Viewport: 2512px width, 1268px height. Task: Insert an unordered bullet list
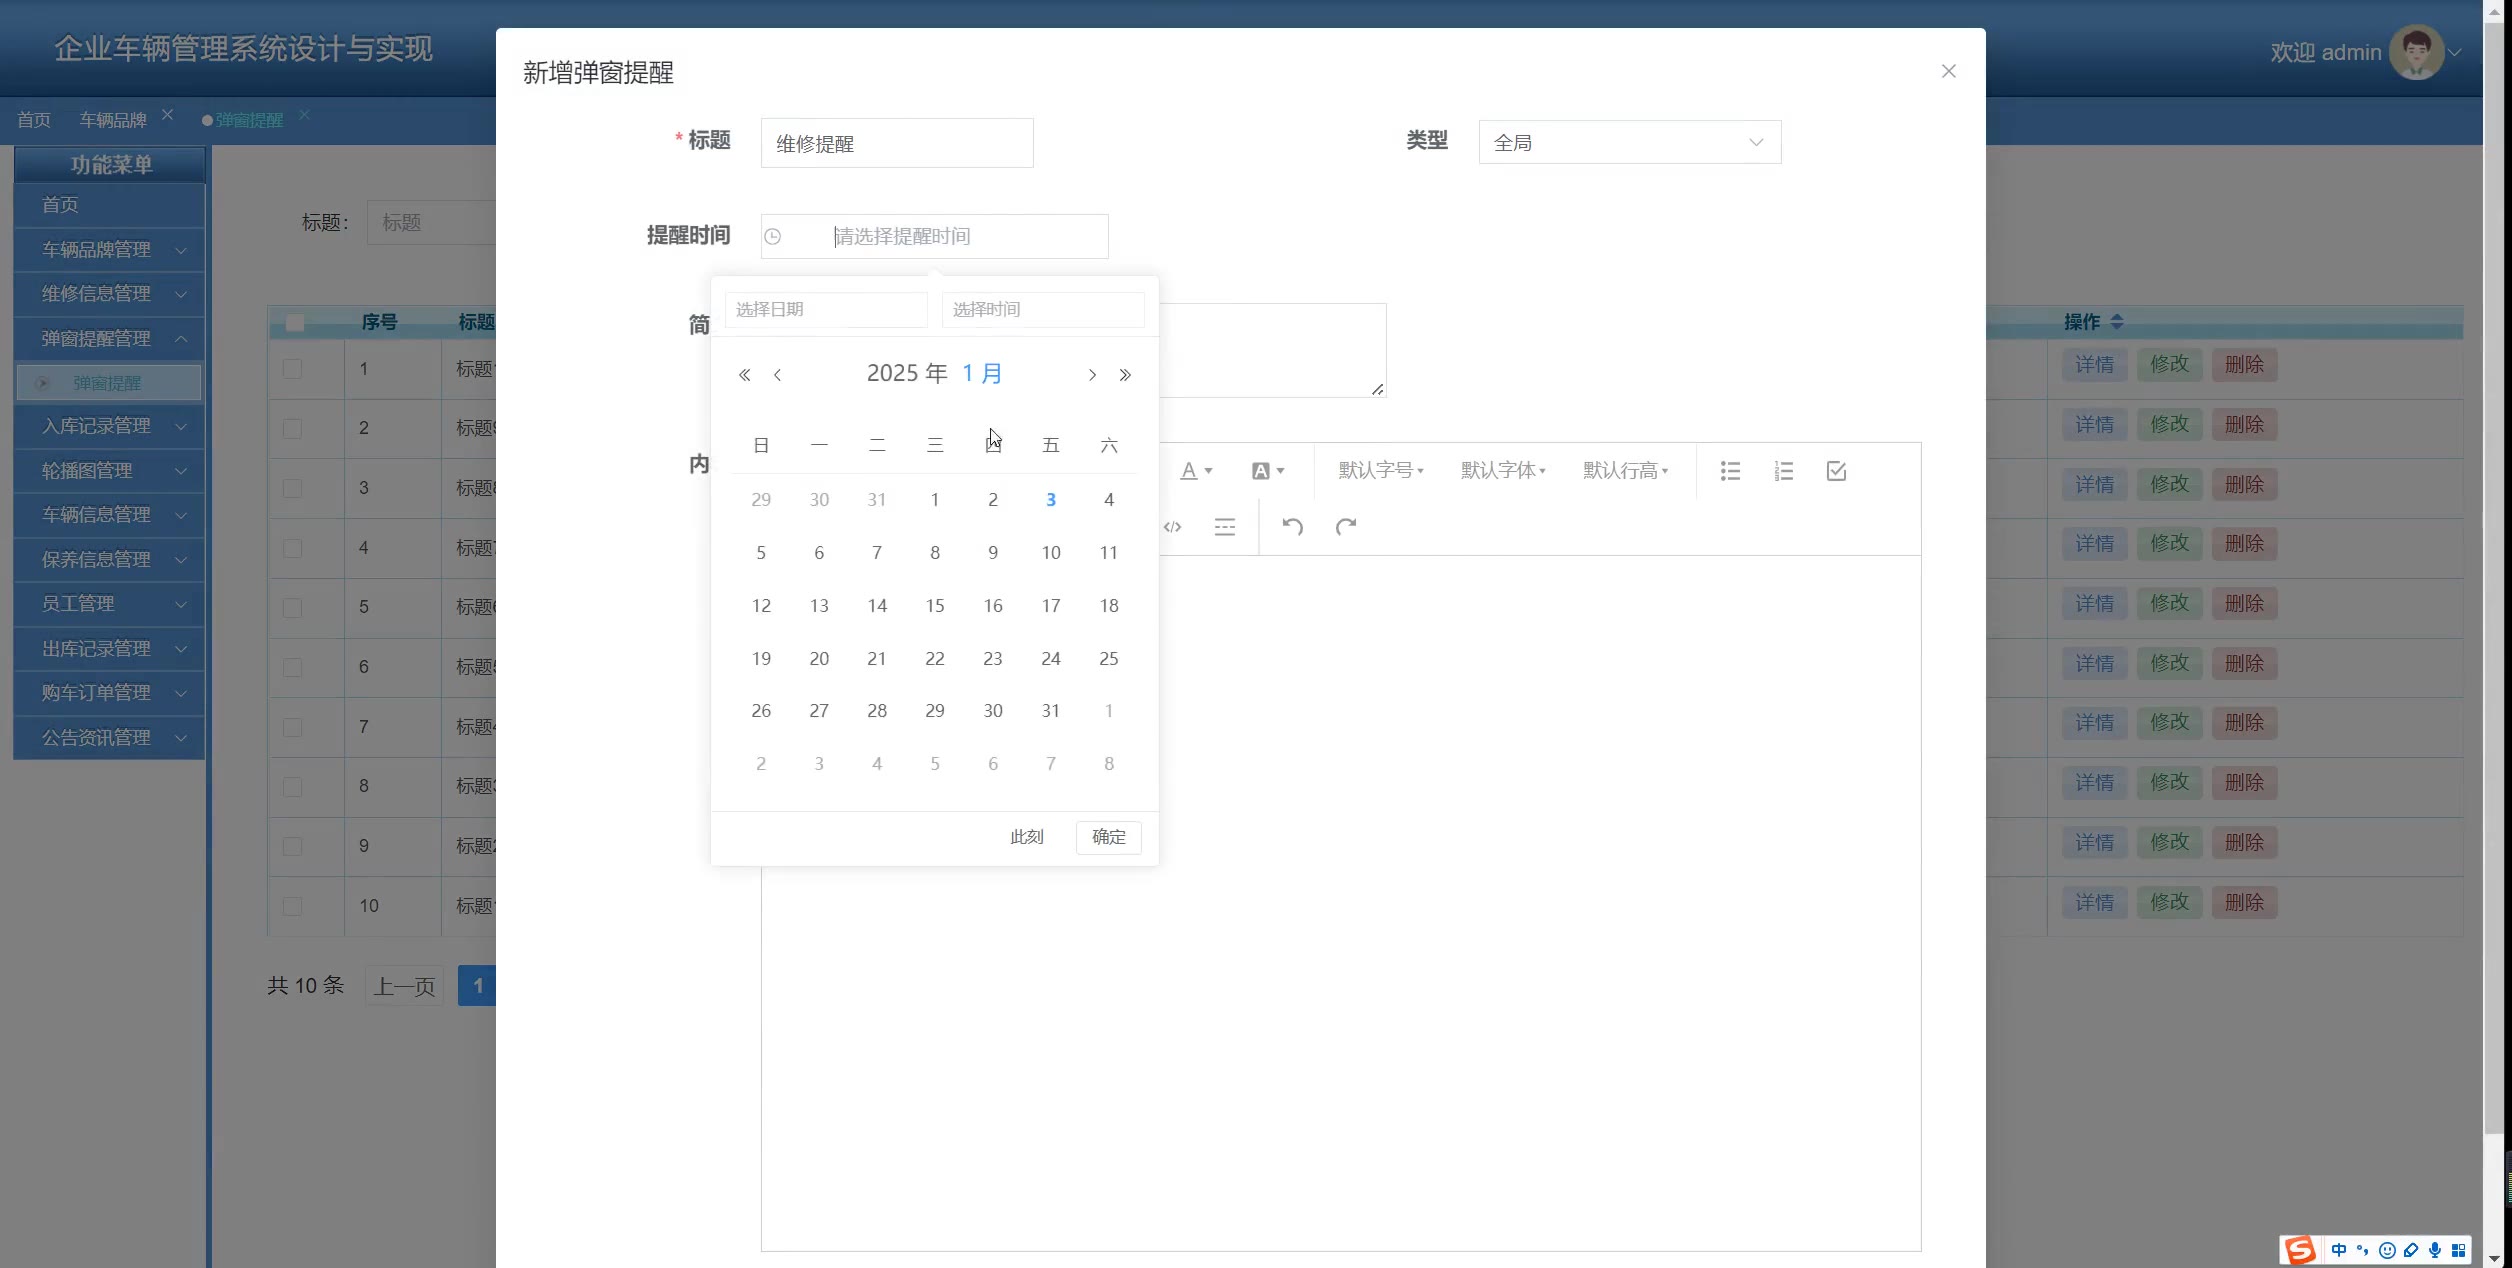(1730, 471)
